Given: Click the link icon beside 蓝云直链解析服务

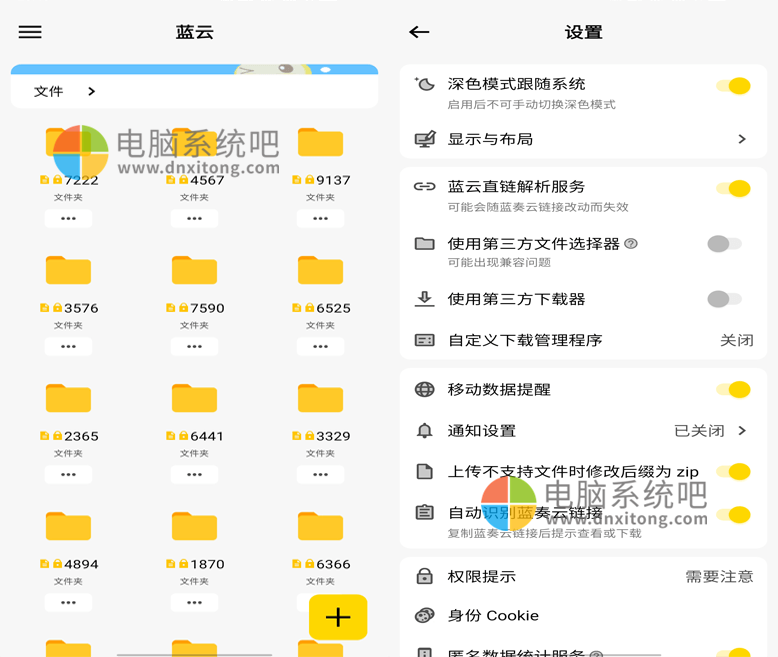Looking at the screenshot, I should [x=425, y=187].
